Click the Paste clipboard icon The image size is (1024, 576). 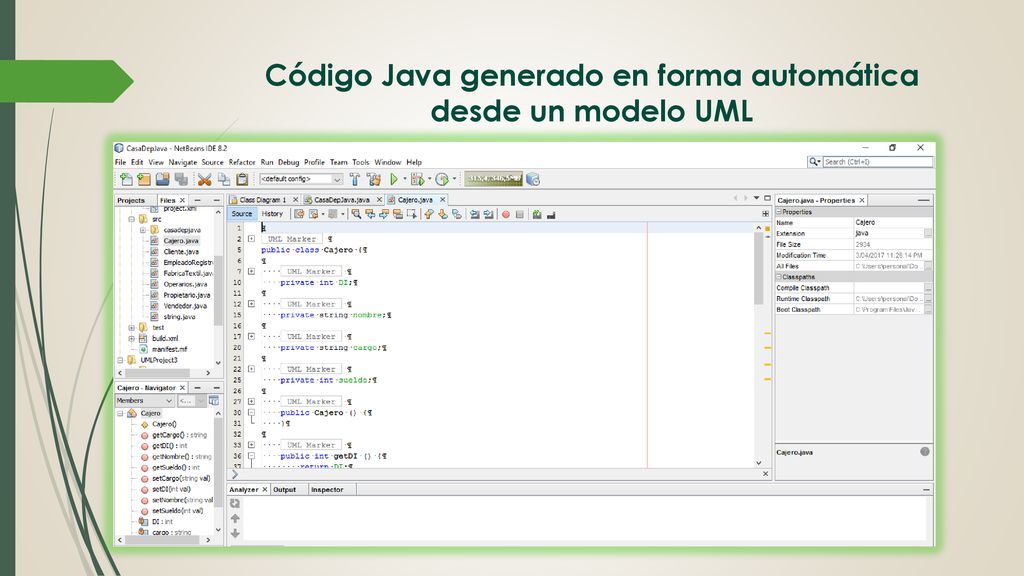tap(242, 179)
